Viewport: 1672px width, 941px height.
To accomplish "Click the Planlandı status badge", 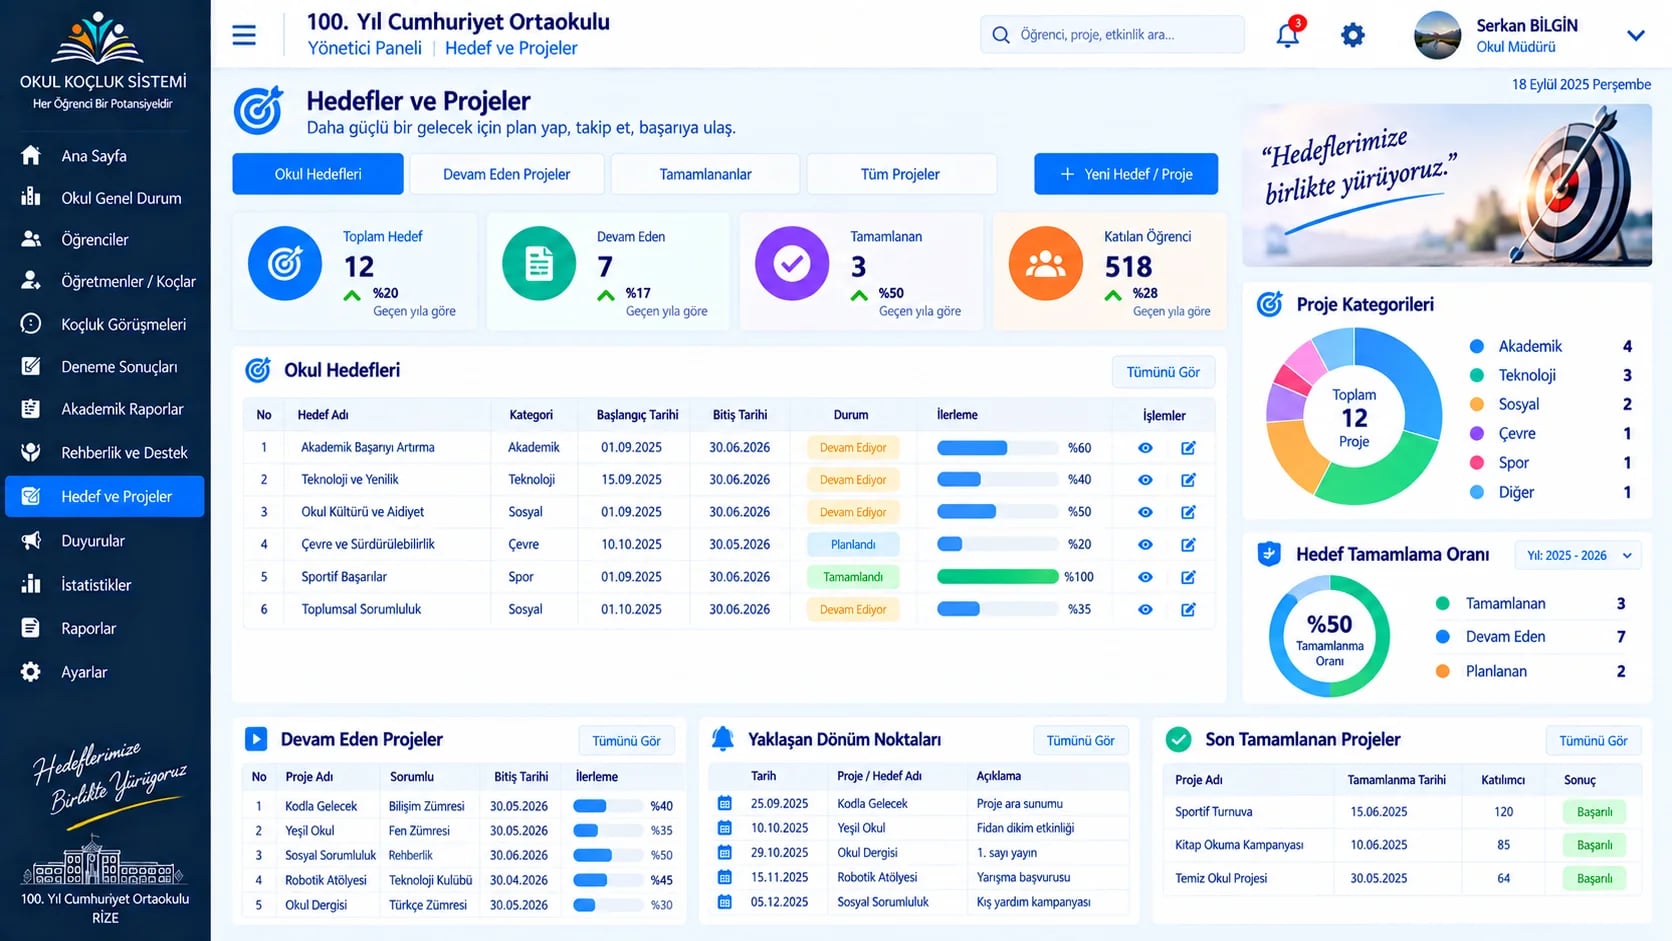I will (x=853, y=545).
